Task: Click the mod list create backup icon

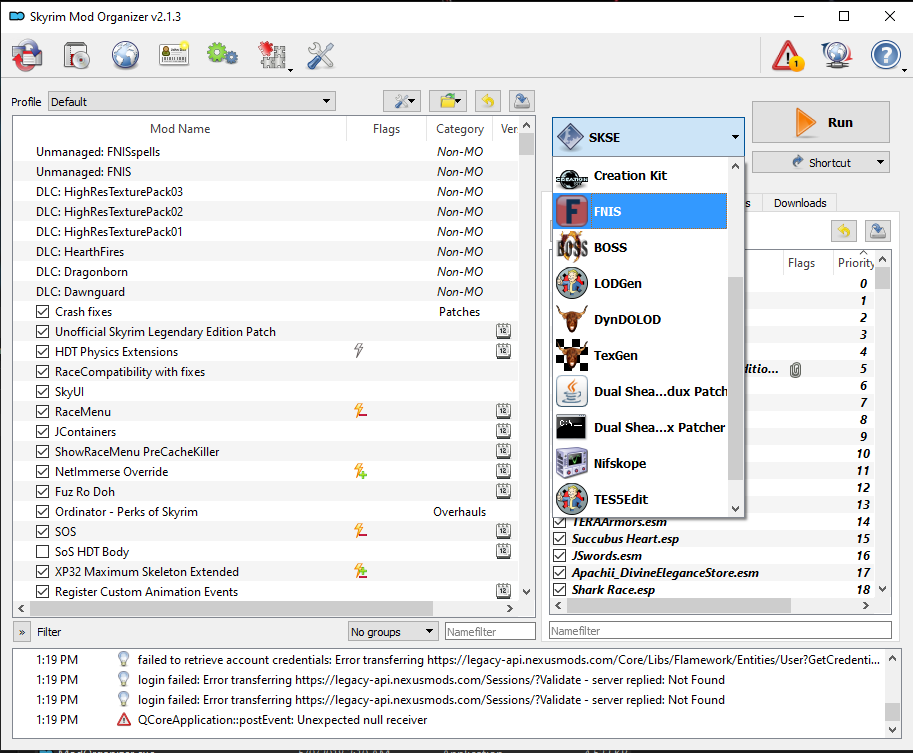Action: click(x=522, y=101)
